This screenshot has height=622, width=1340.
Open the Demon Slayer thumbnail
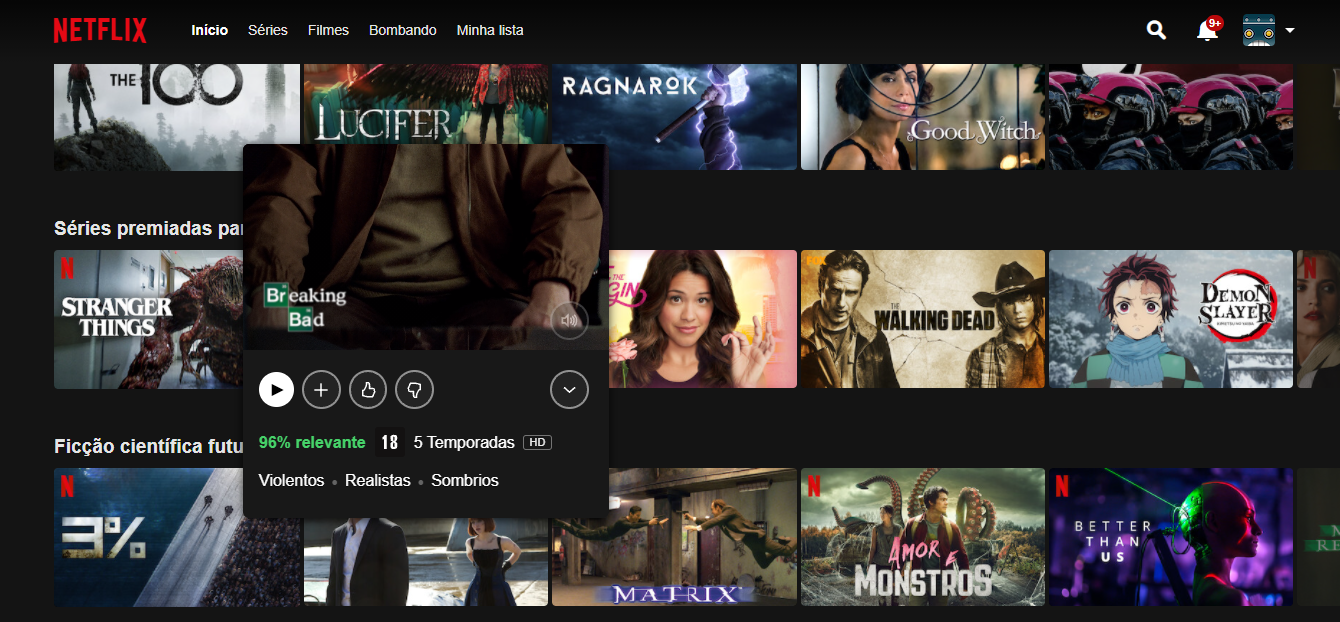pyautogui.click(x=1171, y=319)
